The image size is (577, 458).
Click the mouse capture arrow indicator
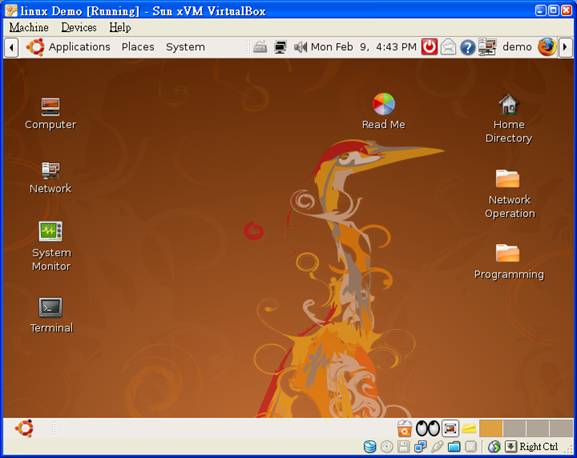pyautogui.click(x=510, y=447)
